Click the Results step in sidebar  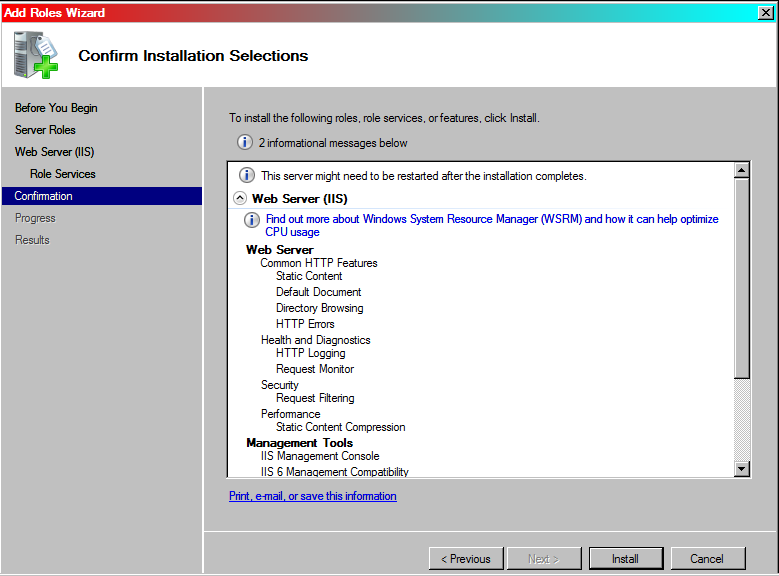pyautogui.click(x=32, y=240)
